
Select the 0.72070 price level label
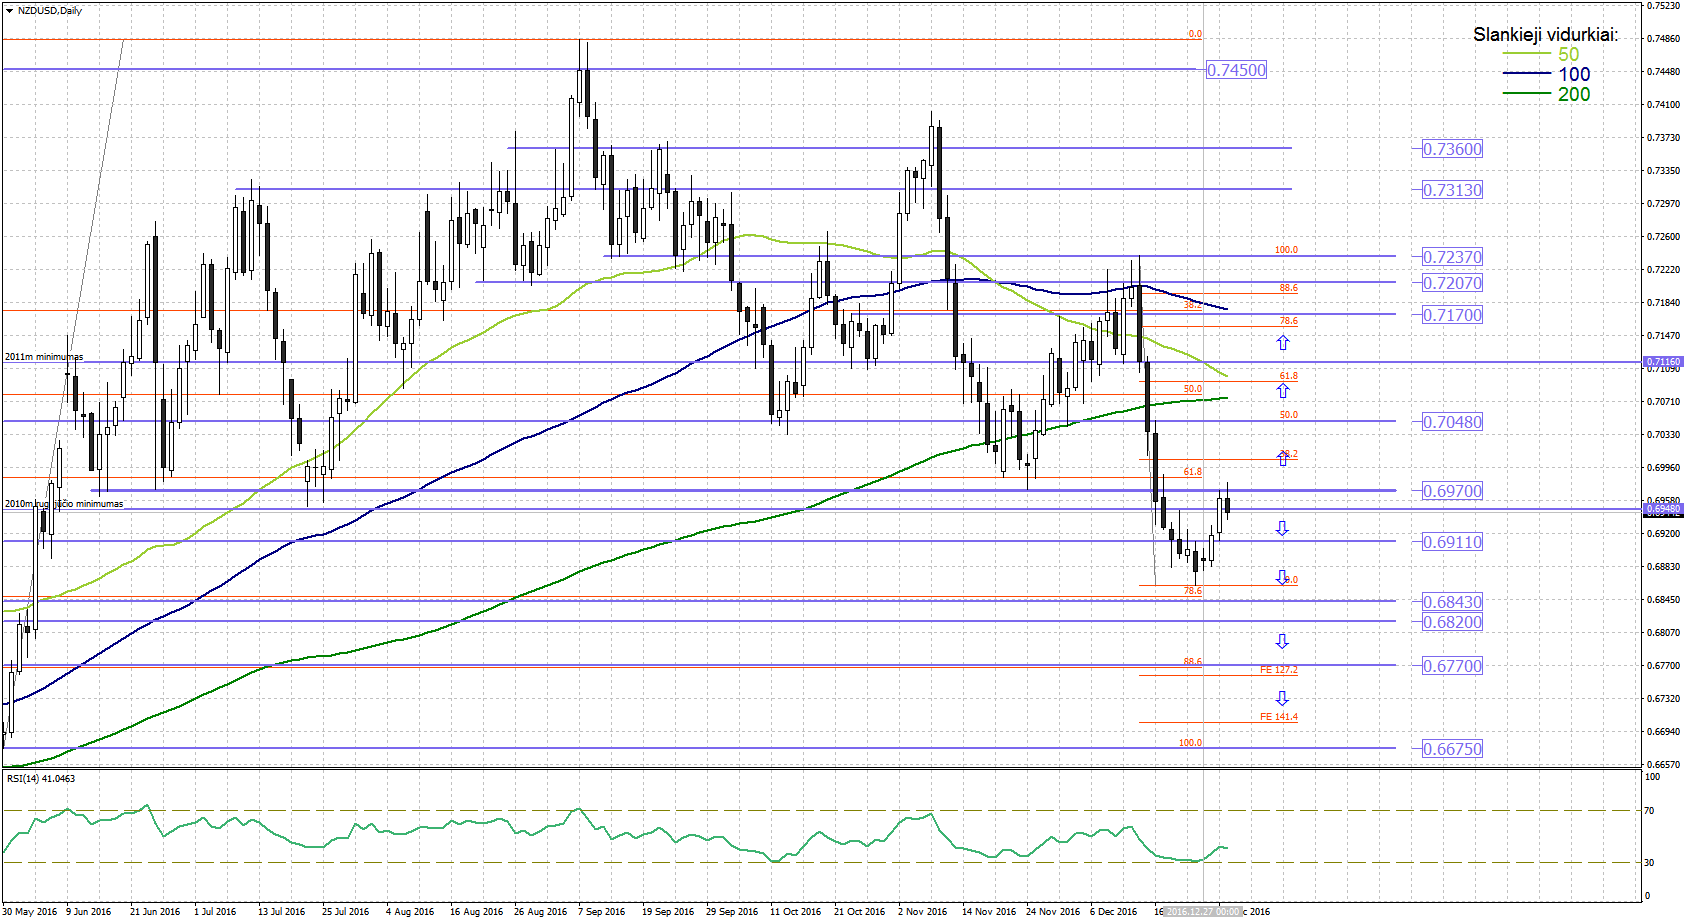pyautogui.click(x=1452, y=283)
